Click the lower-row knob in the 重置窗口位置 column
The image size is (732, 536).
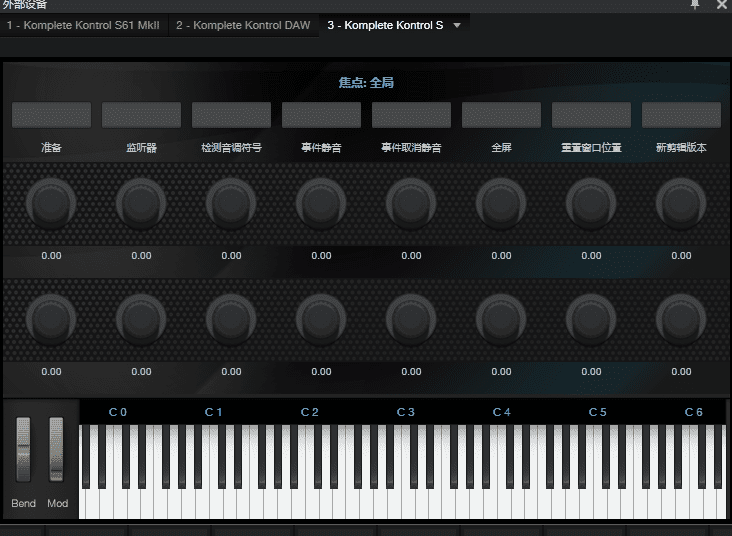pos(591,319)
